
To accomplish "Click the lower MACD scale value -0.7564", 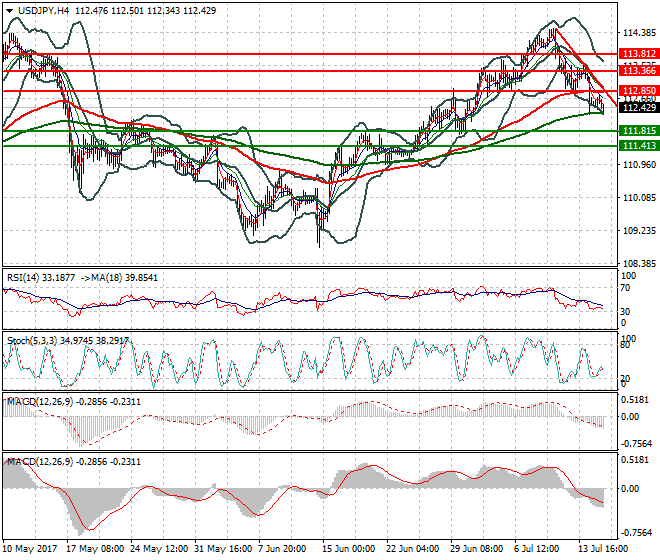I will click(637, 533).
